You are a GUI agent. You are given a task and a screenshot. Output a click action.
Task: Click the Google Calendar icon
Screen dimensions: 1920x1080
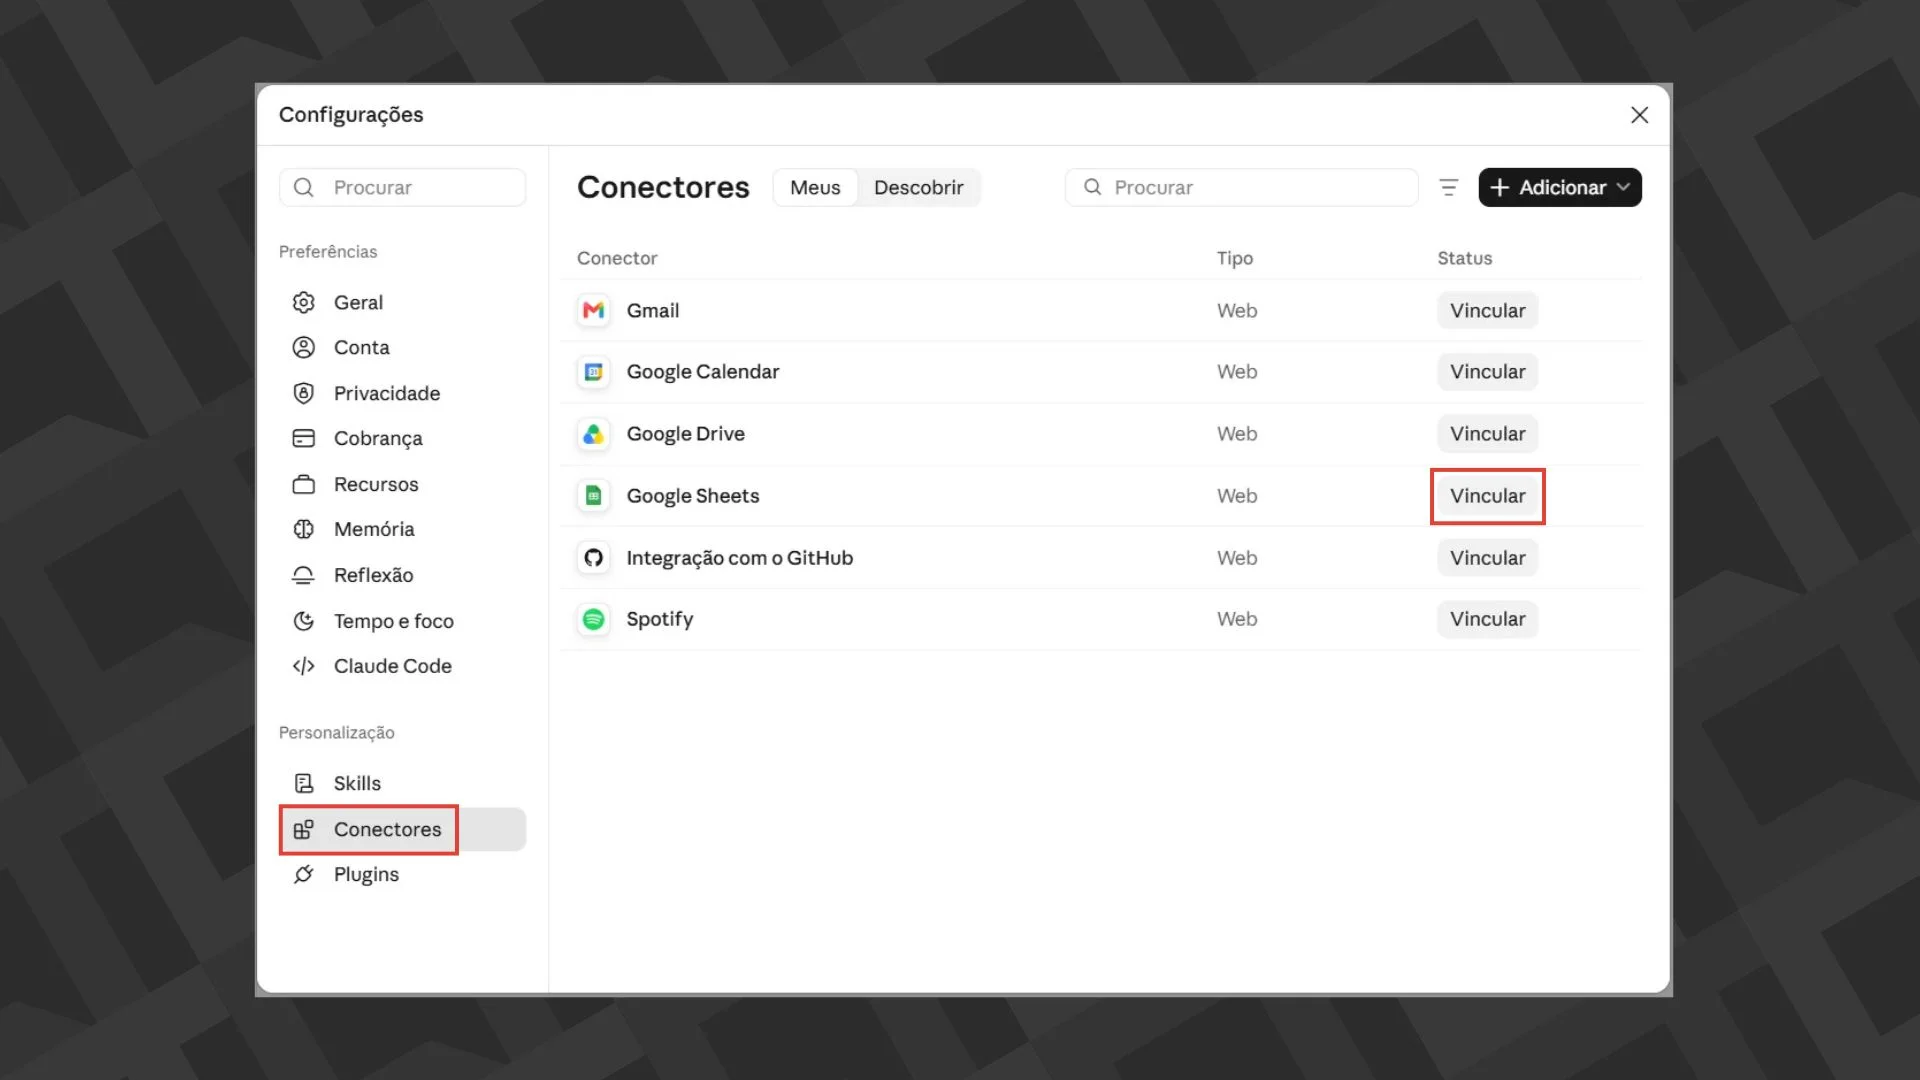(593, 372)
